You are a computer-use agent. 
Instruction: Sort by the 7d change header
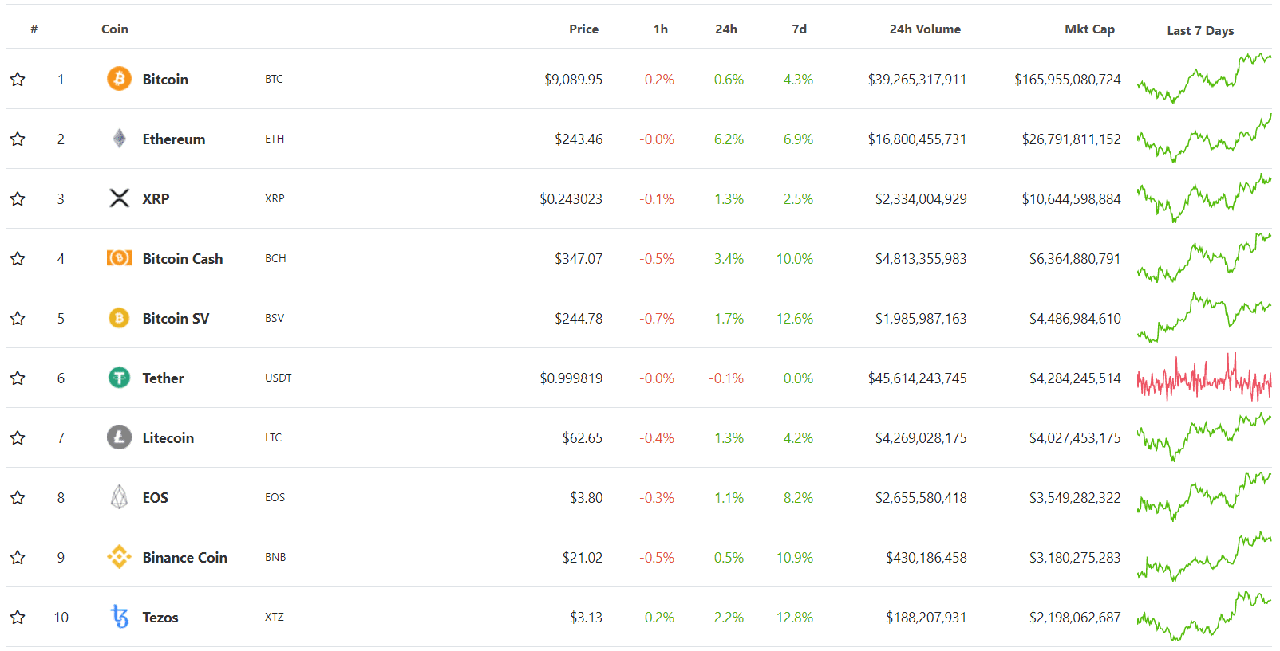coord(799,29)
